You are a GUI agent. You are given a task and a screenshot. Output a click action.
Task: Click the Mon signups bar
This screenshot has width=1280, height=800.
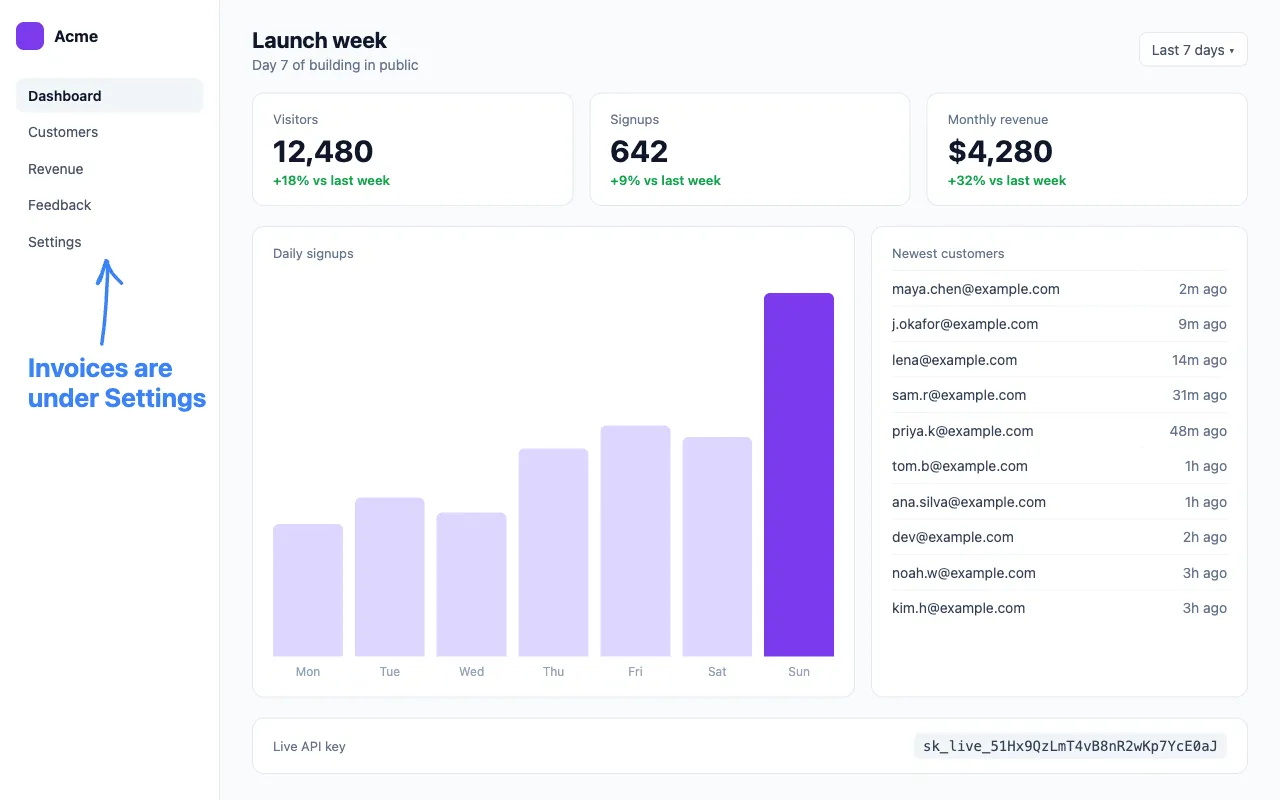tap(308, 590)
